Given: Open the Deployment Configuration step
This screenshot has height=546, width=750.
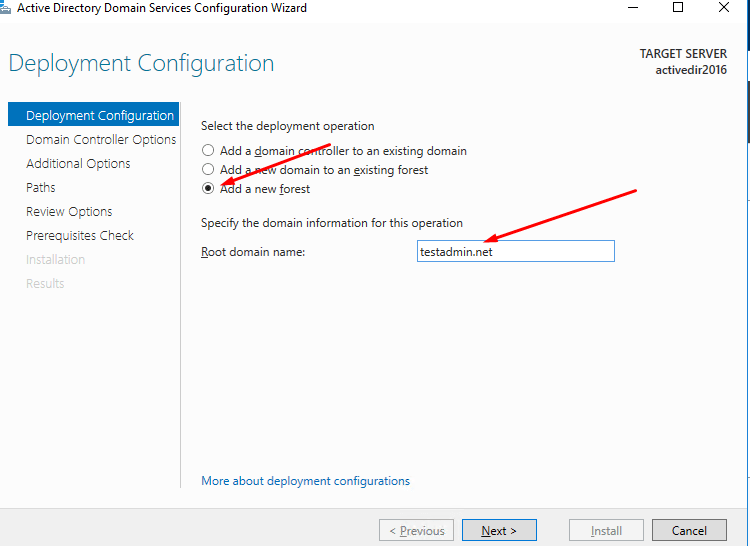Looking at the screenshot, I should 99,116.
